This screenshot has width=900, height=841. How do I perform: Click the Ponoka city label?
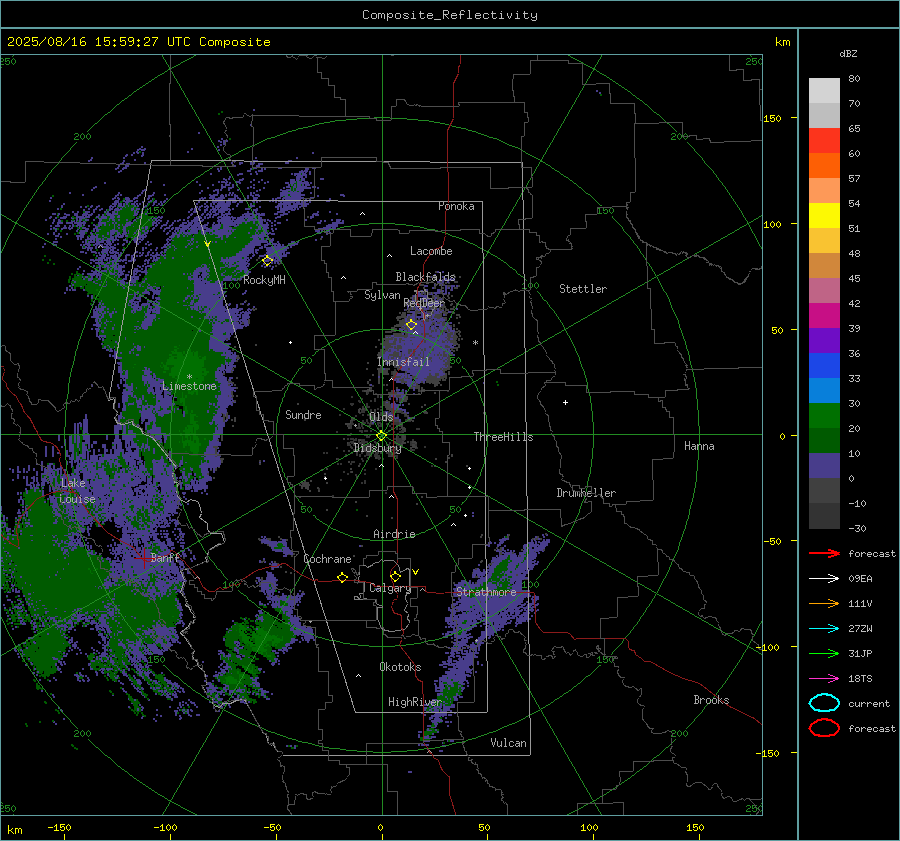456,206
